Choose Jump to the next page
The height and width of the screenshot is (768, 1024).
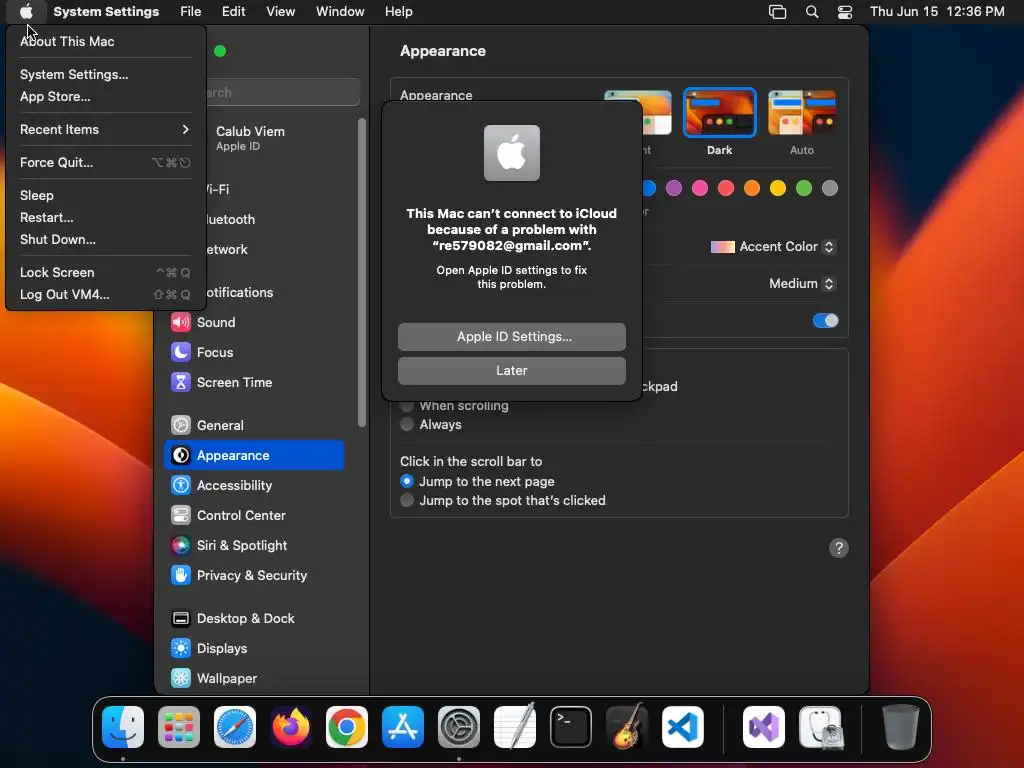(x=407, y=481)
